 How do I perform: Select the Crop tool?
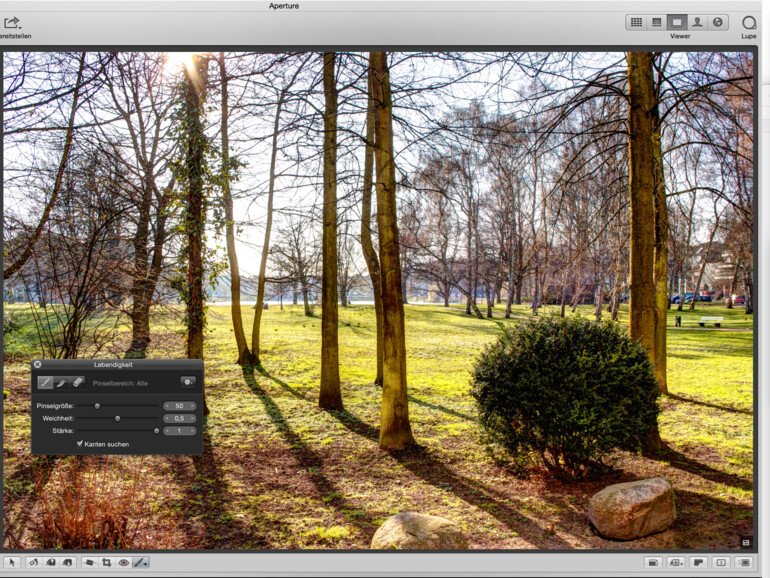pyautogui.click(x=106, y=562)
